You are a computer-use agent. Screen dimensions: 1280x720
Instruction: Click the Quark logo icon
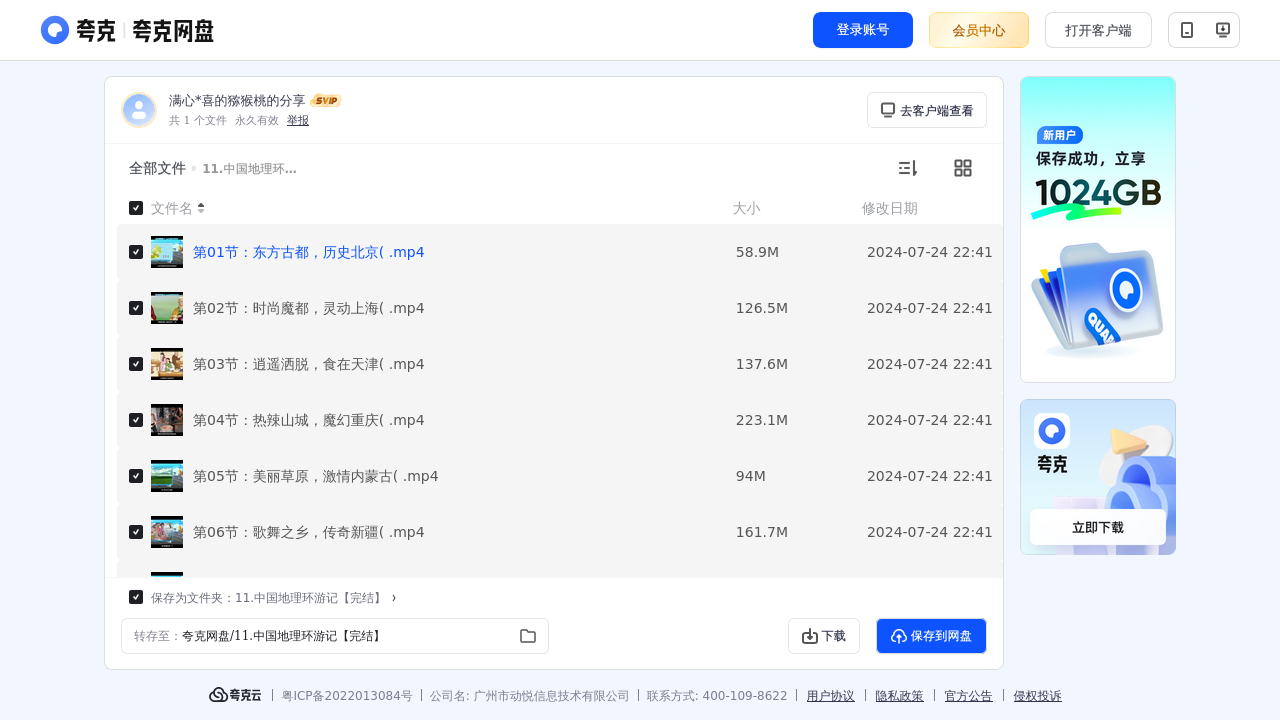pos(55,30)
